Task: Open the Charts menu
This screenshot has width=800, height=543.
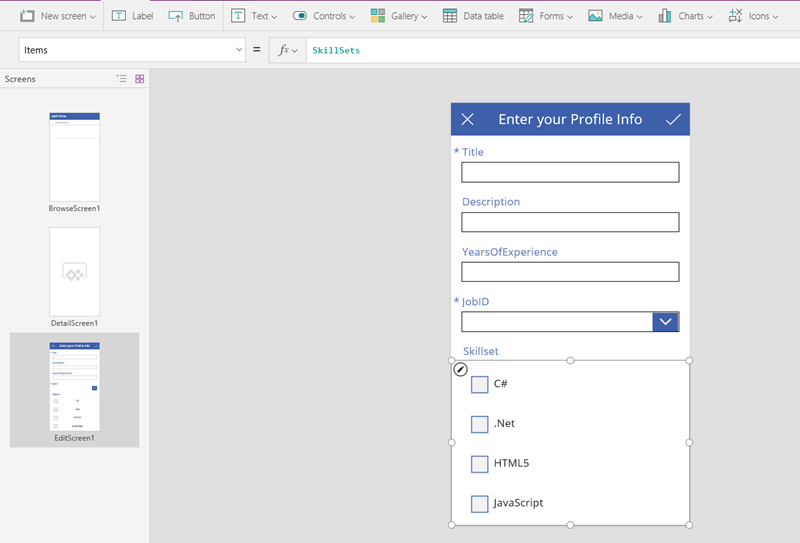Action: coord(685,16)
